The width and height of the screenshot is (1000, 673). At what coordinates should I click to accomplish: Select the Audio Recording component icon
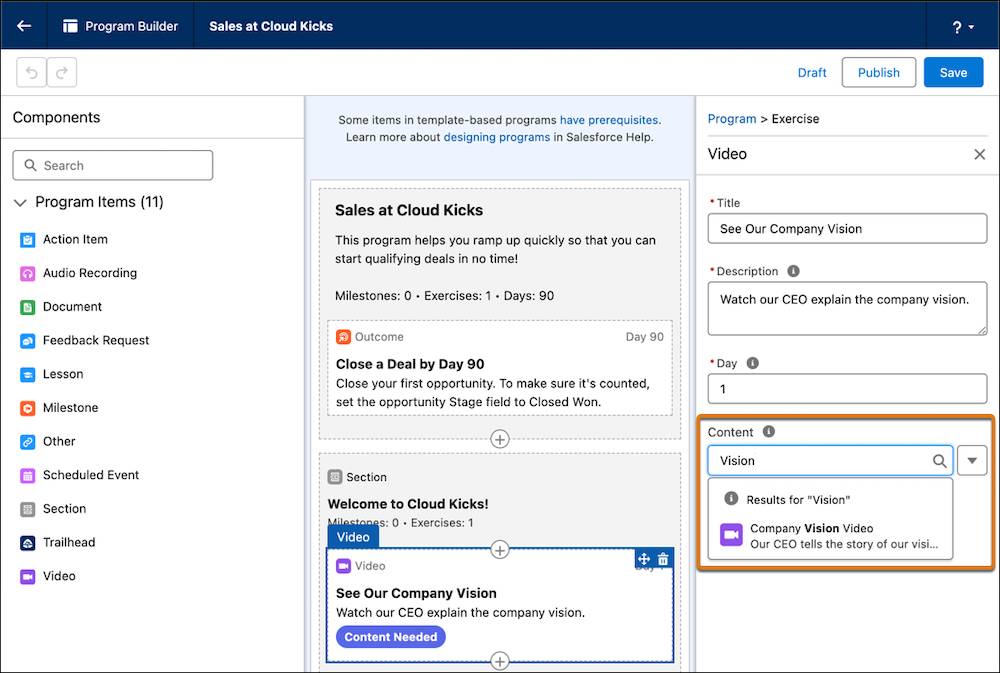(x=27, y=274)
